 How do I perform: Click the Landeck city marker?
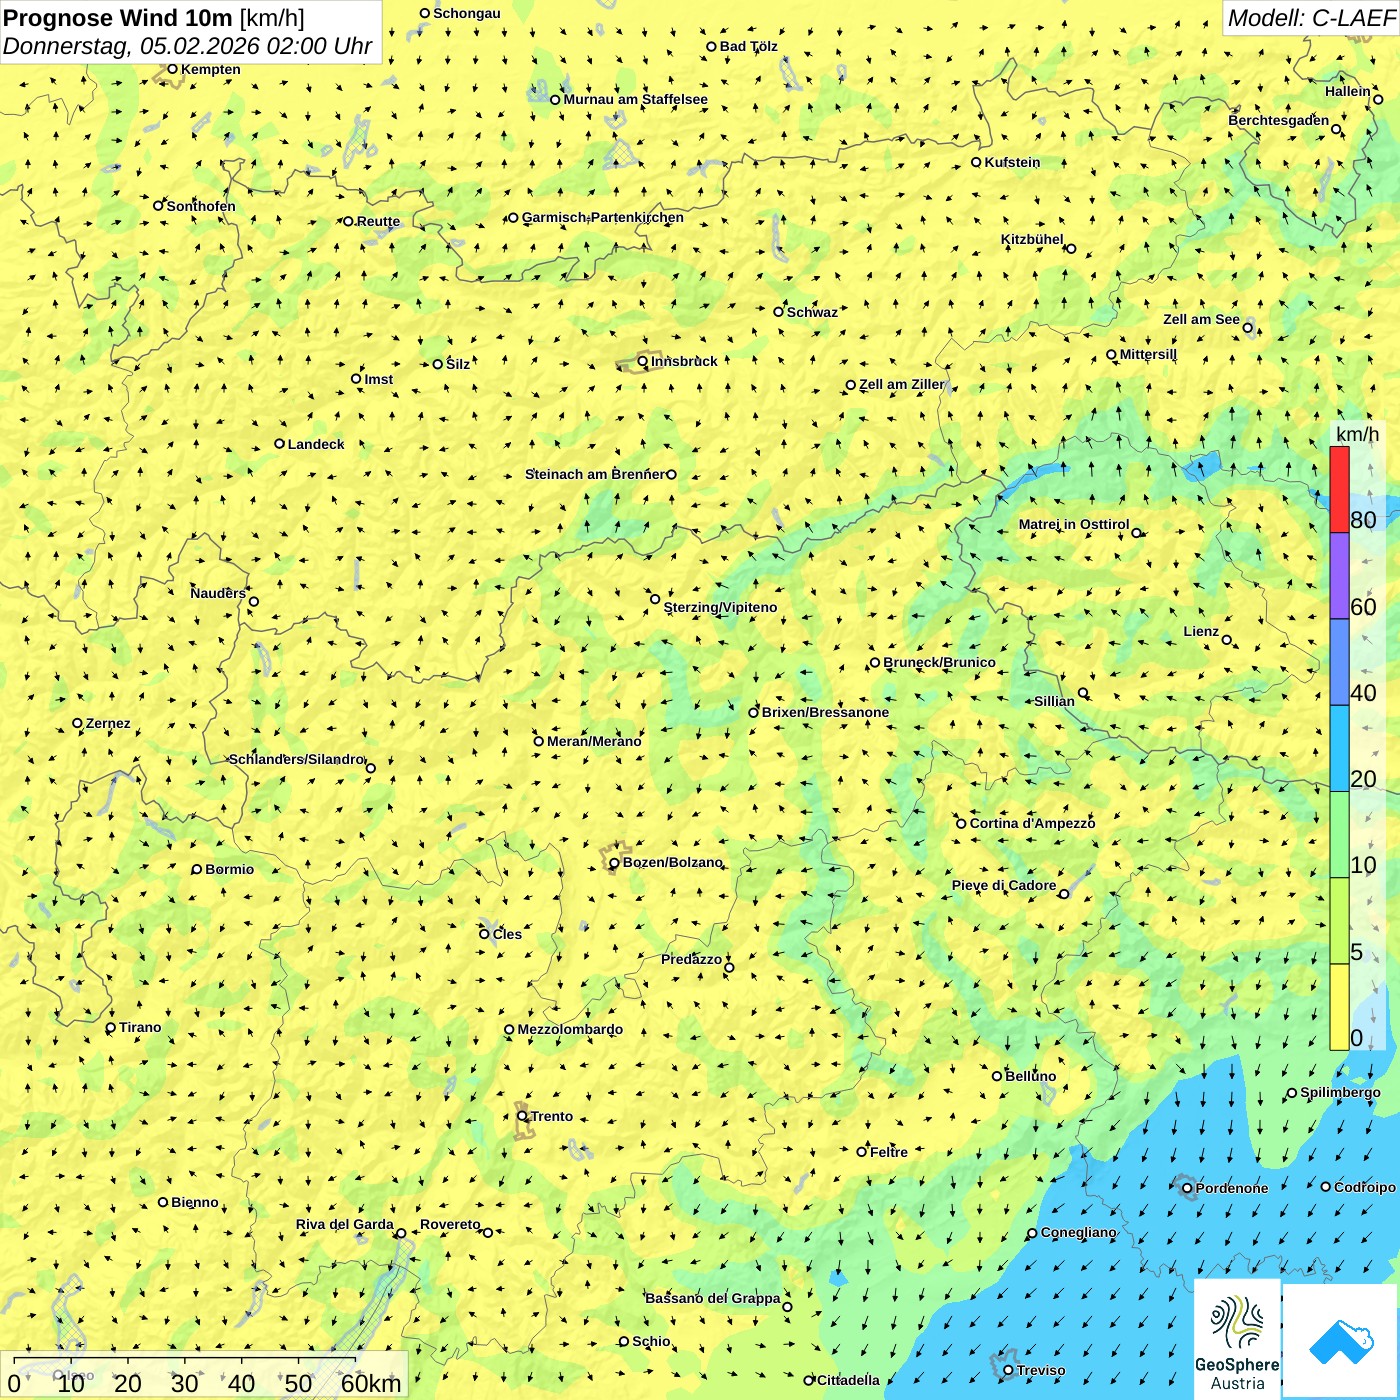pyautogui.click(x=280, y=444)
